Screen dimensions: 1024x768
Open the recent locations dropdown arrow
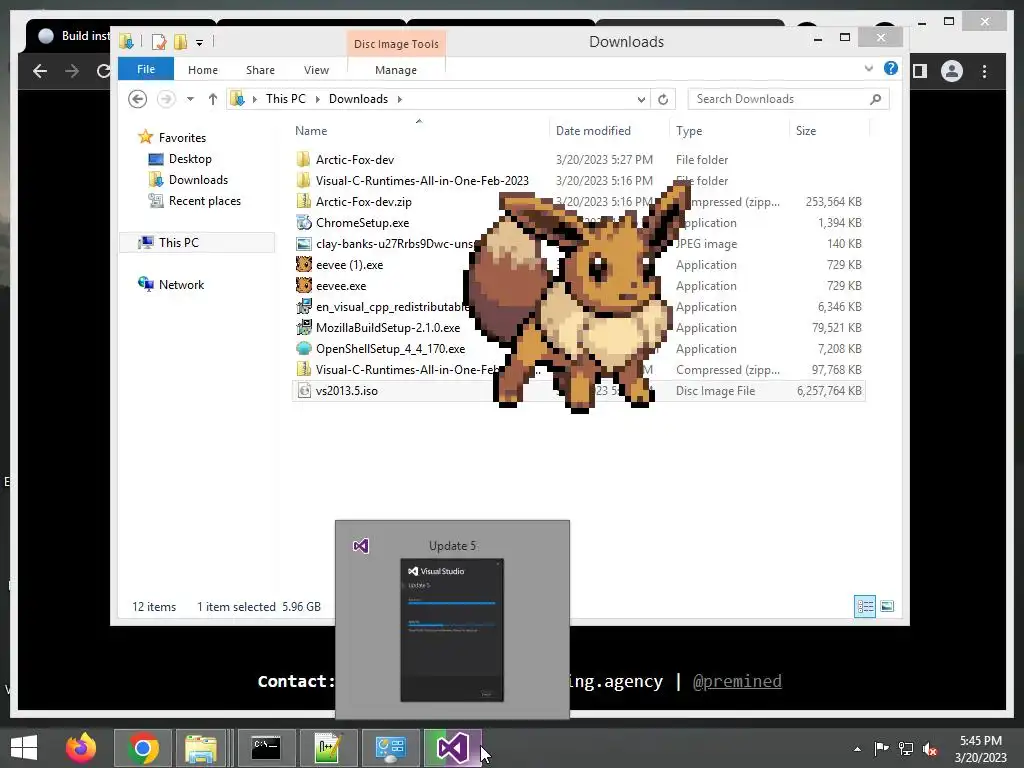coord(190,99)
